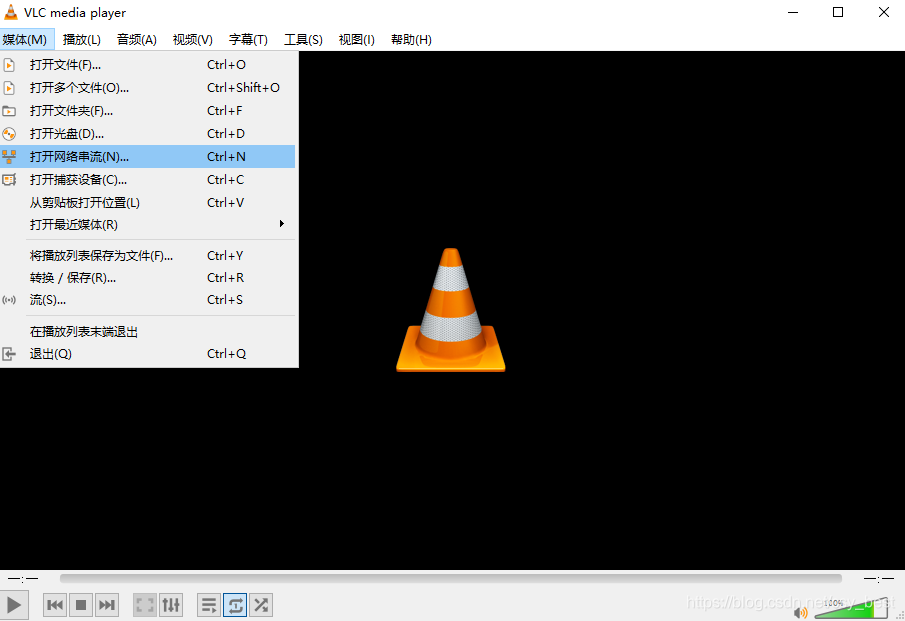Open the 媒体(M) menu
Screen dimensions: 905x621
pyautogui.click(x=25, y=39)
